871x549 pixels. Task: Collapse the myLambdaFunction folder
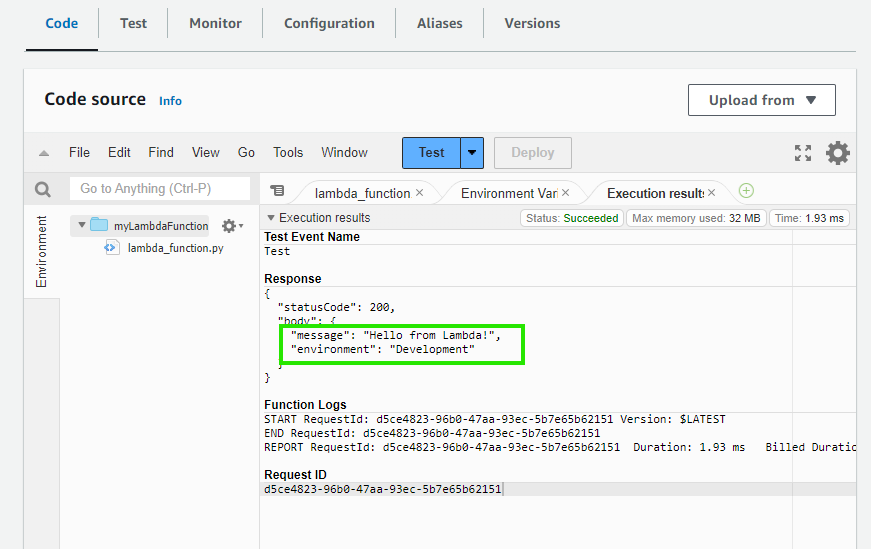(x=82, y=226)
